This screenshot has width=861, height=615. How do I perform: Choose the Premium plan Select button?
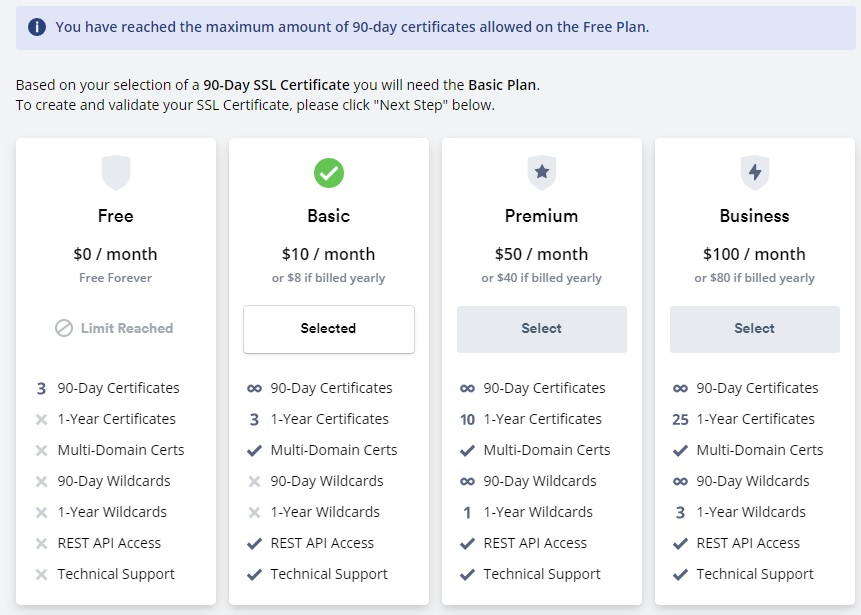542,329
